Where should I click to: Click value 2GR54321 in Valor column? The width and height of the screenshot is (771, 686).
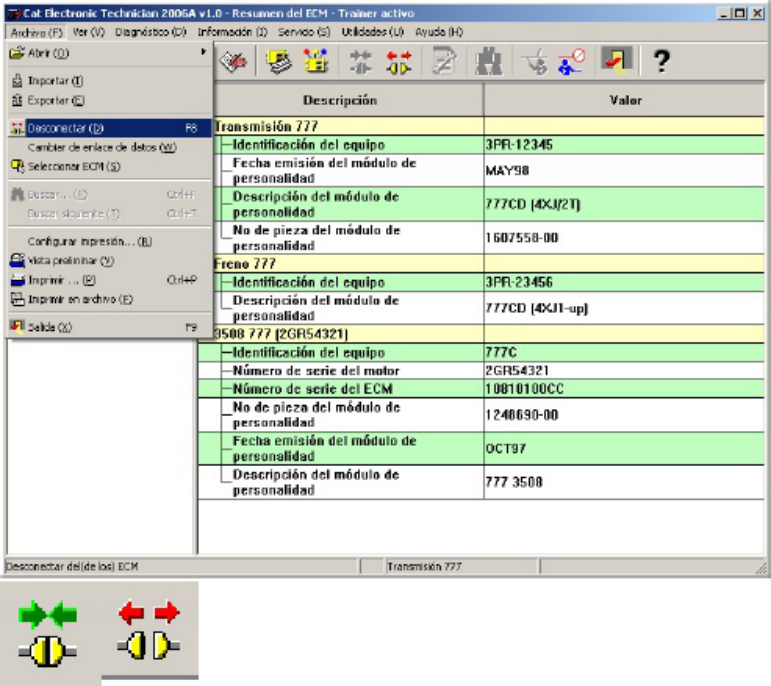tap(517, 370)
